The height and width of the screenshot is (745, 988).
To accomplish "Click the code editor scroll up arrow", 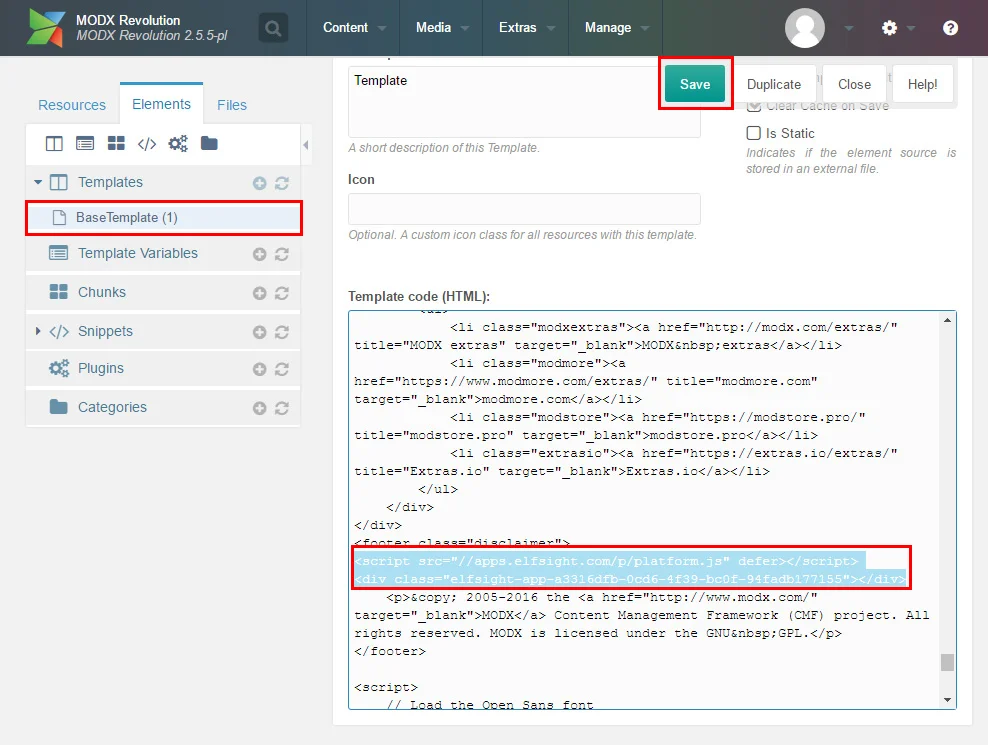I will click(x=947, y=321).
